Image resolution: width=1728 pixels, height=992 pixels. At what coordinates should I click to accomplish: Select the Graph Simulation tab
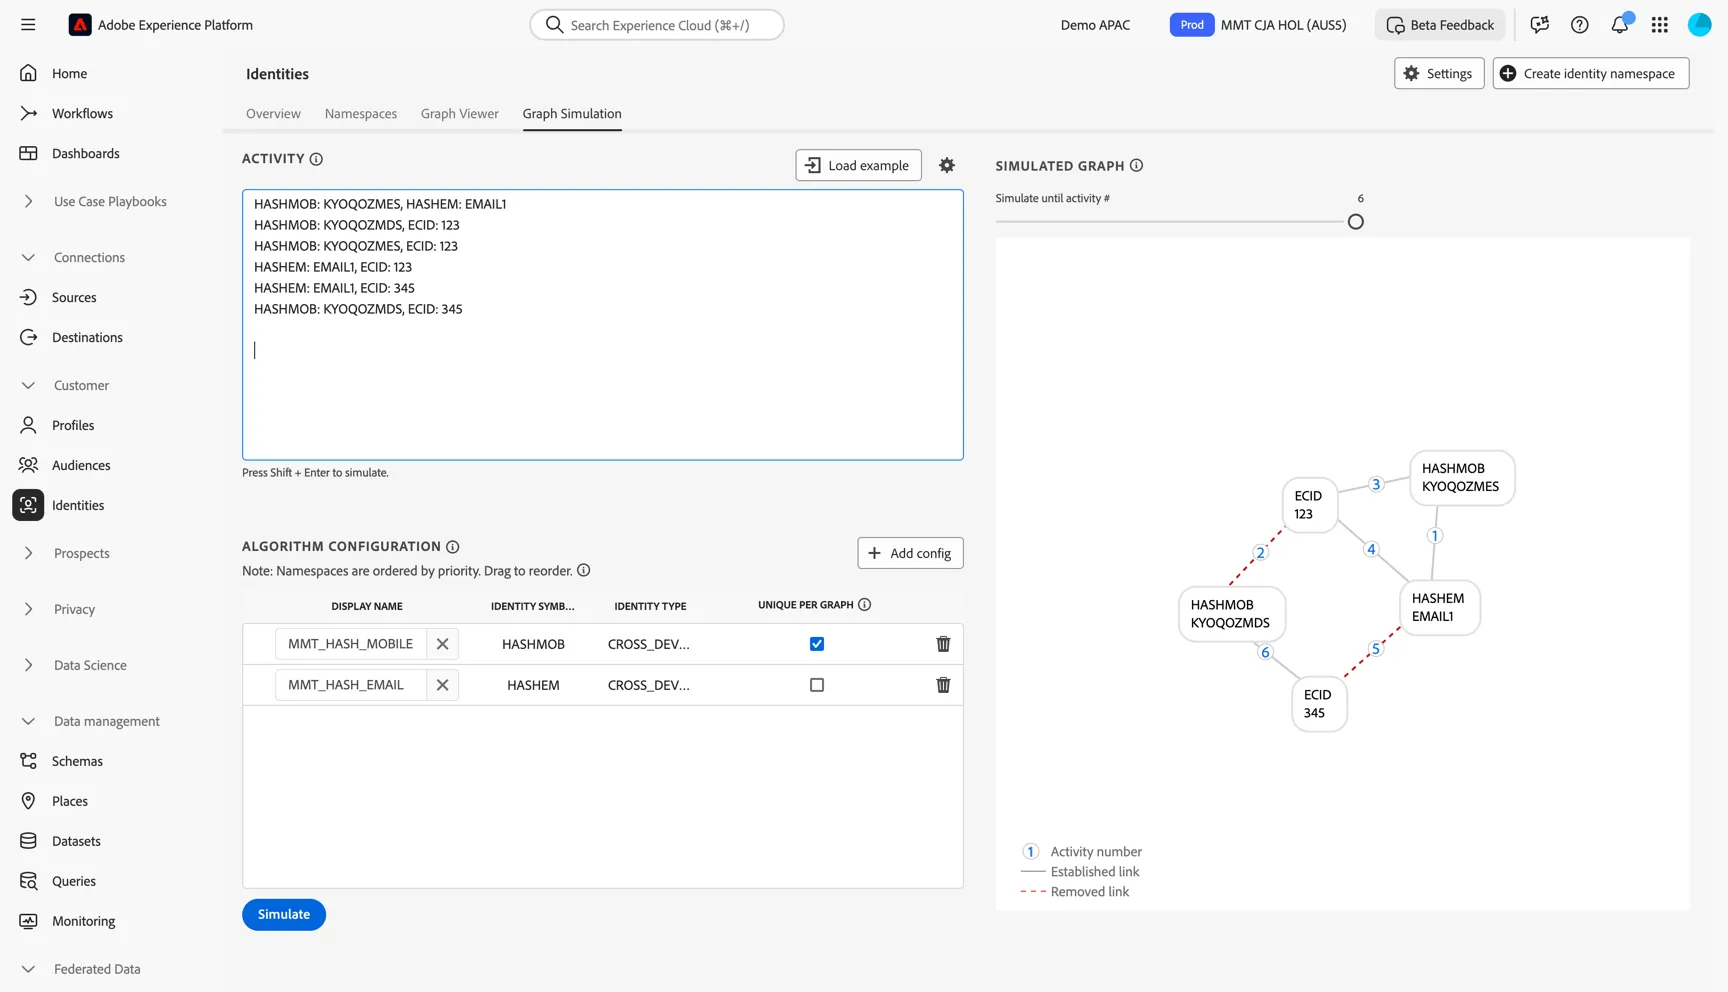tap(572, 114)
